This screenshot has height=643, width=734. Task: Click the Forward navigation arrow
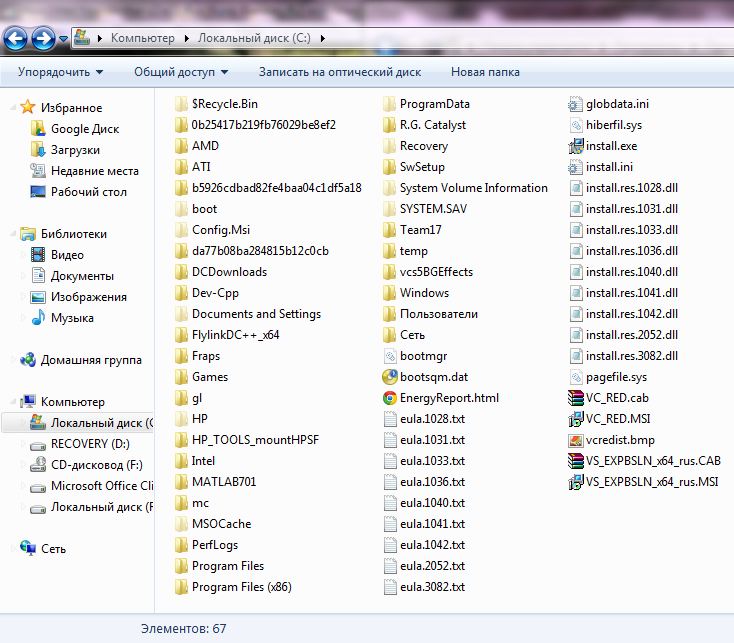click(44, 38)
